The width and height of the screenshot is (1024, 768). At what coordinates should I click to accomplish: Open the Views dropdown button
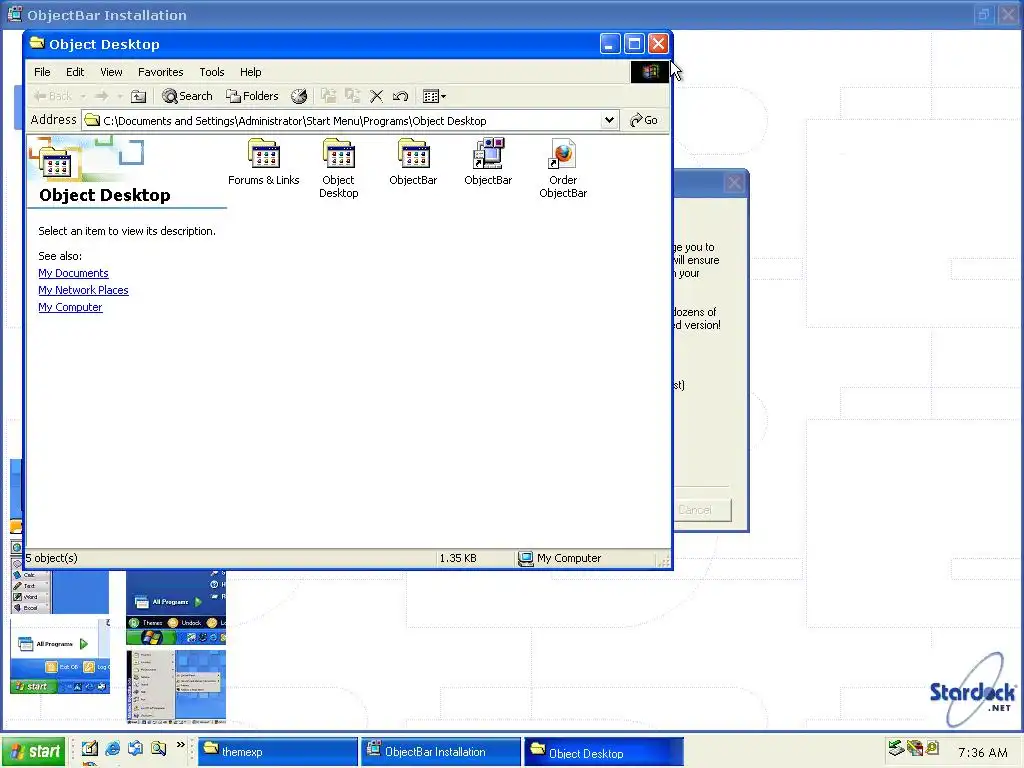click(x=434, y=97)
